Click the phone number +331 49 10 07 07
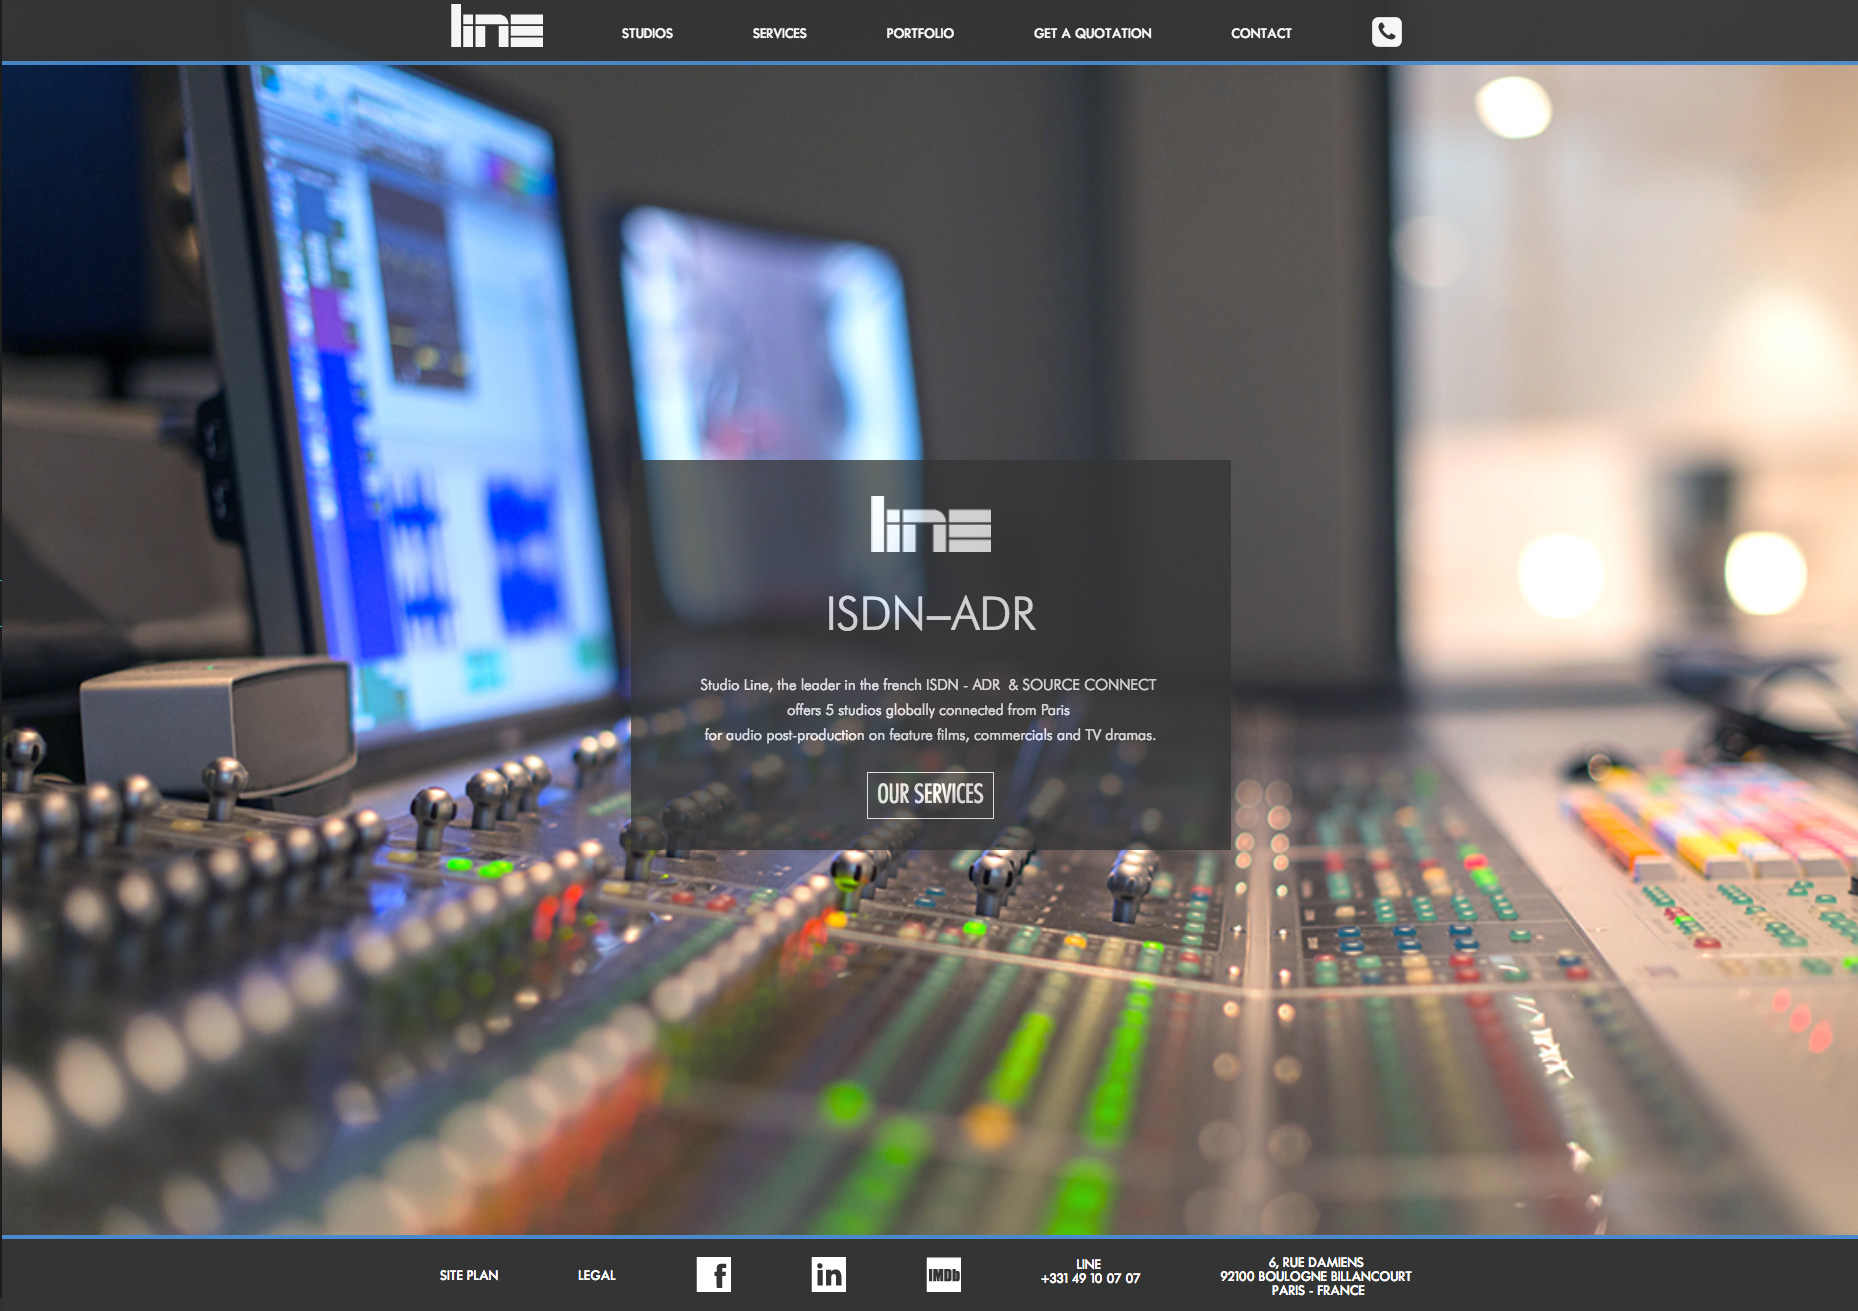Screen dimensions: 1858x1311 pyautogui.click(x=1090, y=1278)
